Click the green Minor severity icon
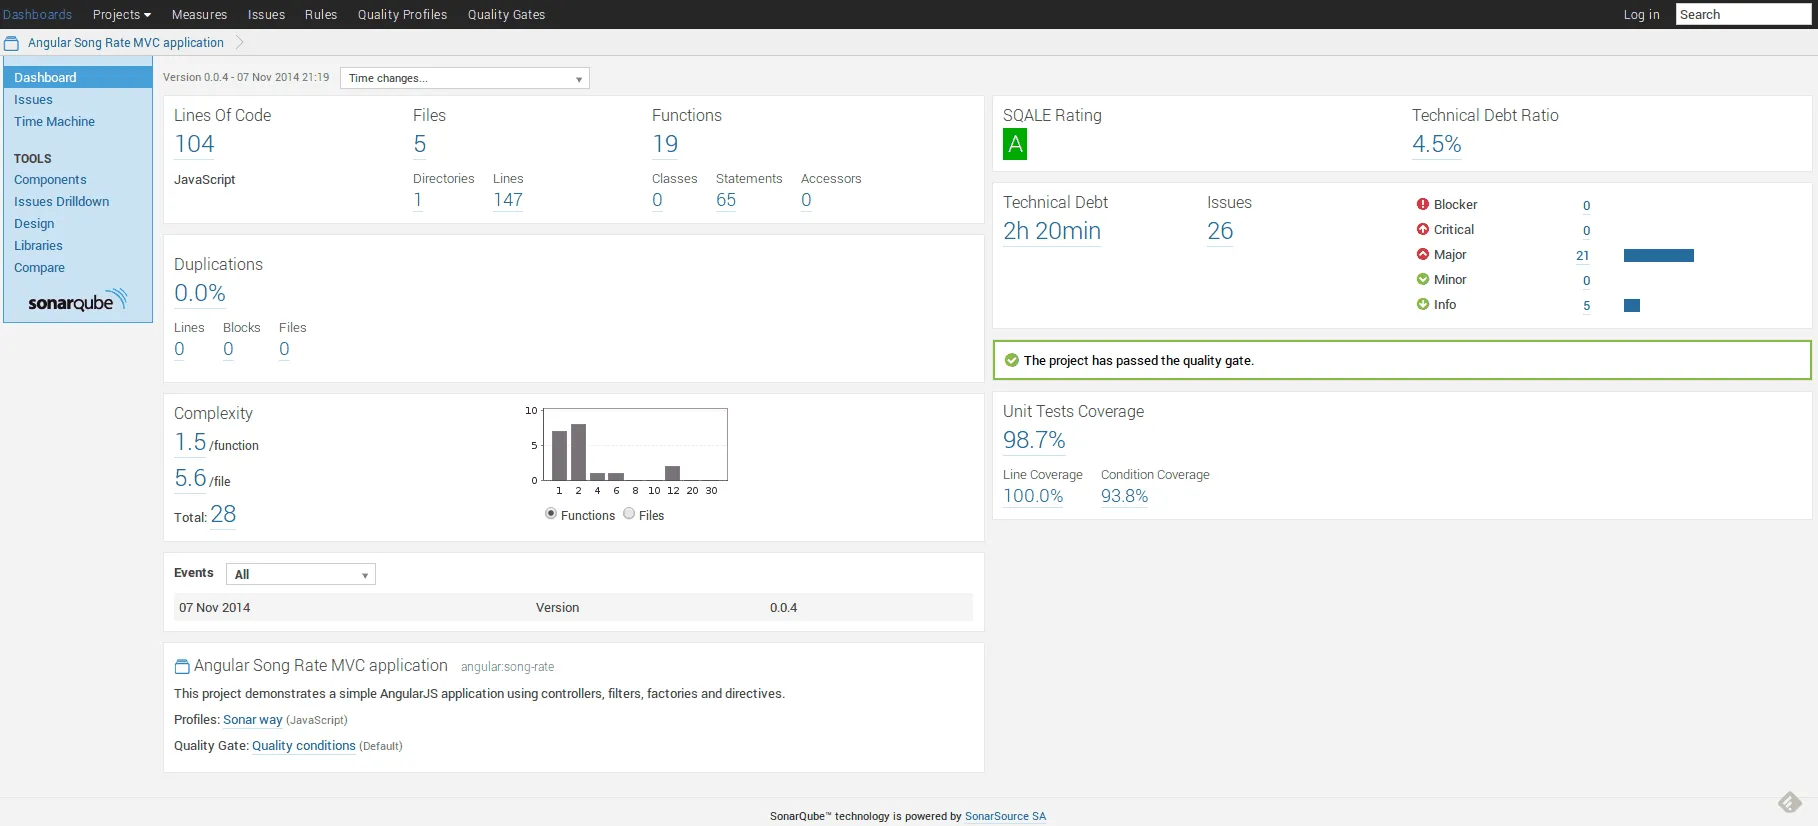The height and width of the screenshot is (826, 1818). click(x=1422, y=279)
